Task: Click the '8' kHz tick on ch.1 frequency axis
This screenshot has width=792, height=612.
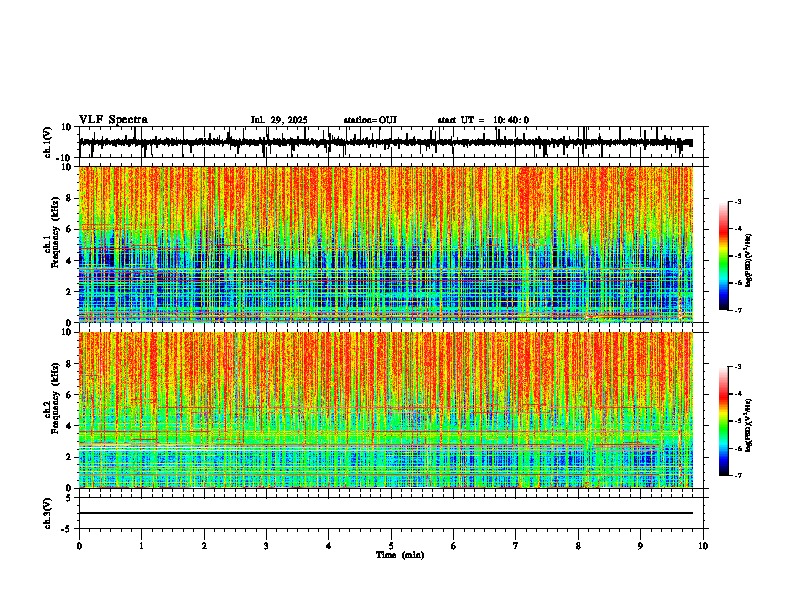Action: 69,198
